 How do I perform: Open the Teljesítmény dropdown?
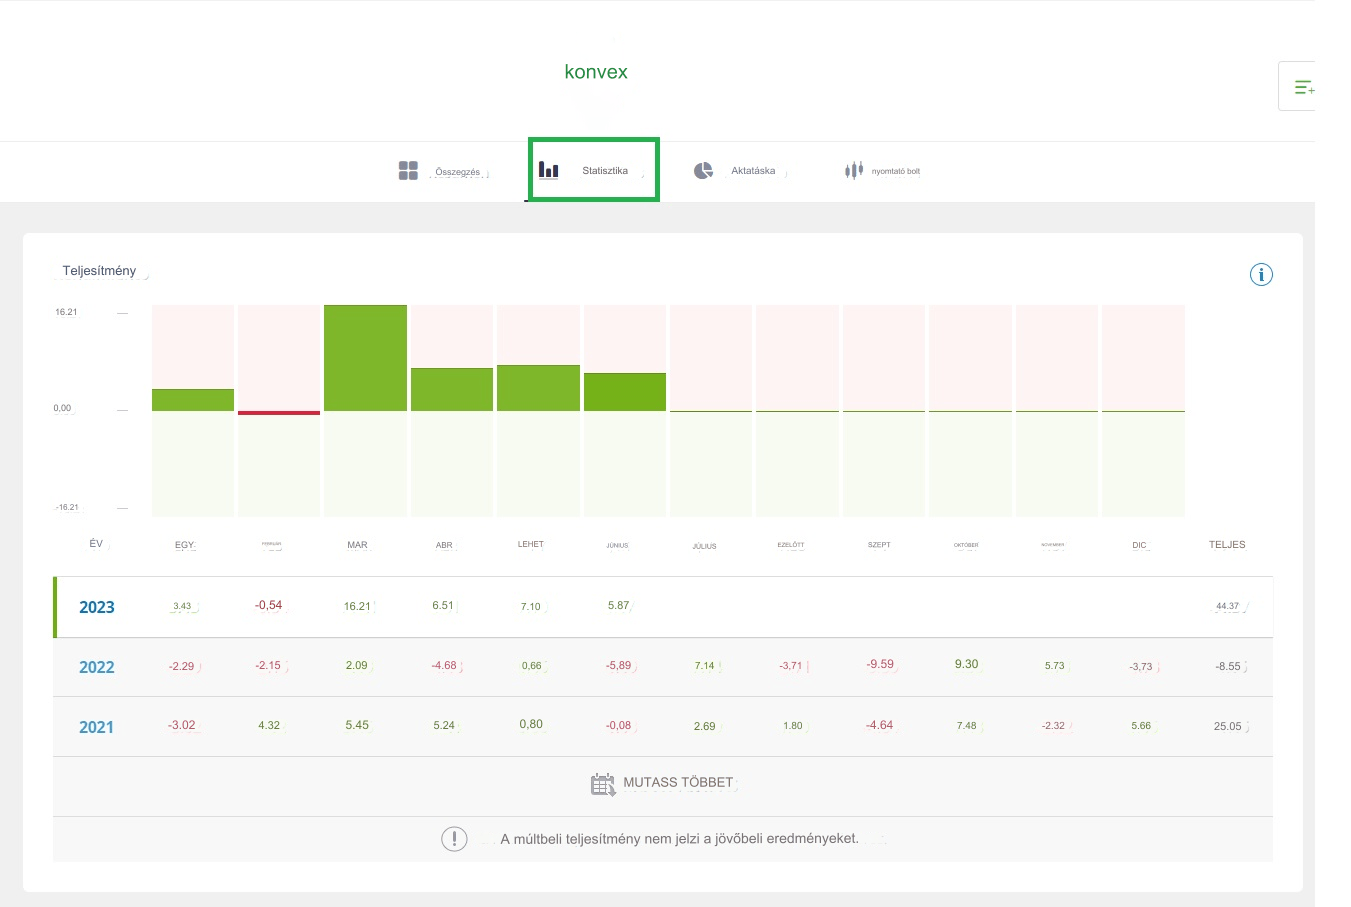coord(100,270)
